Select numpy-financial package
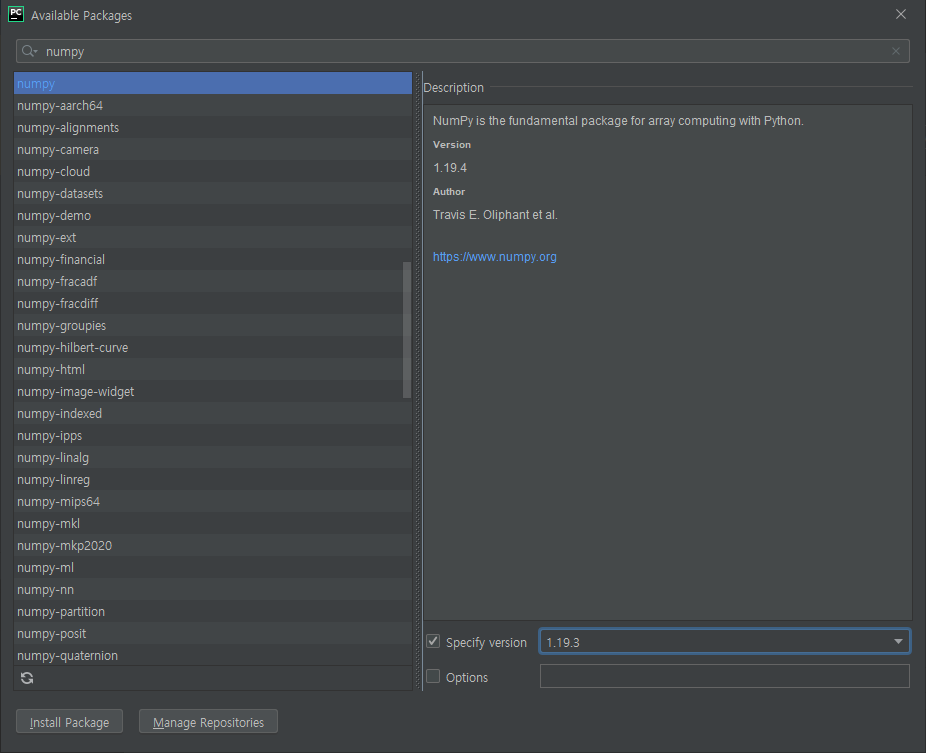926x753 pixels. [213, 259]
